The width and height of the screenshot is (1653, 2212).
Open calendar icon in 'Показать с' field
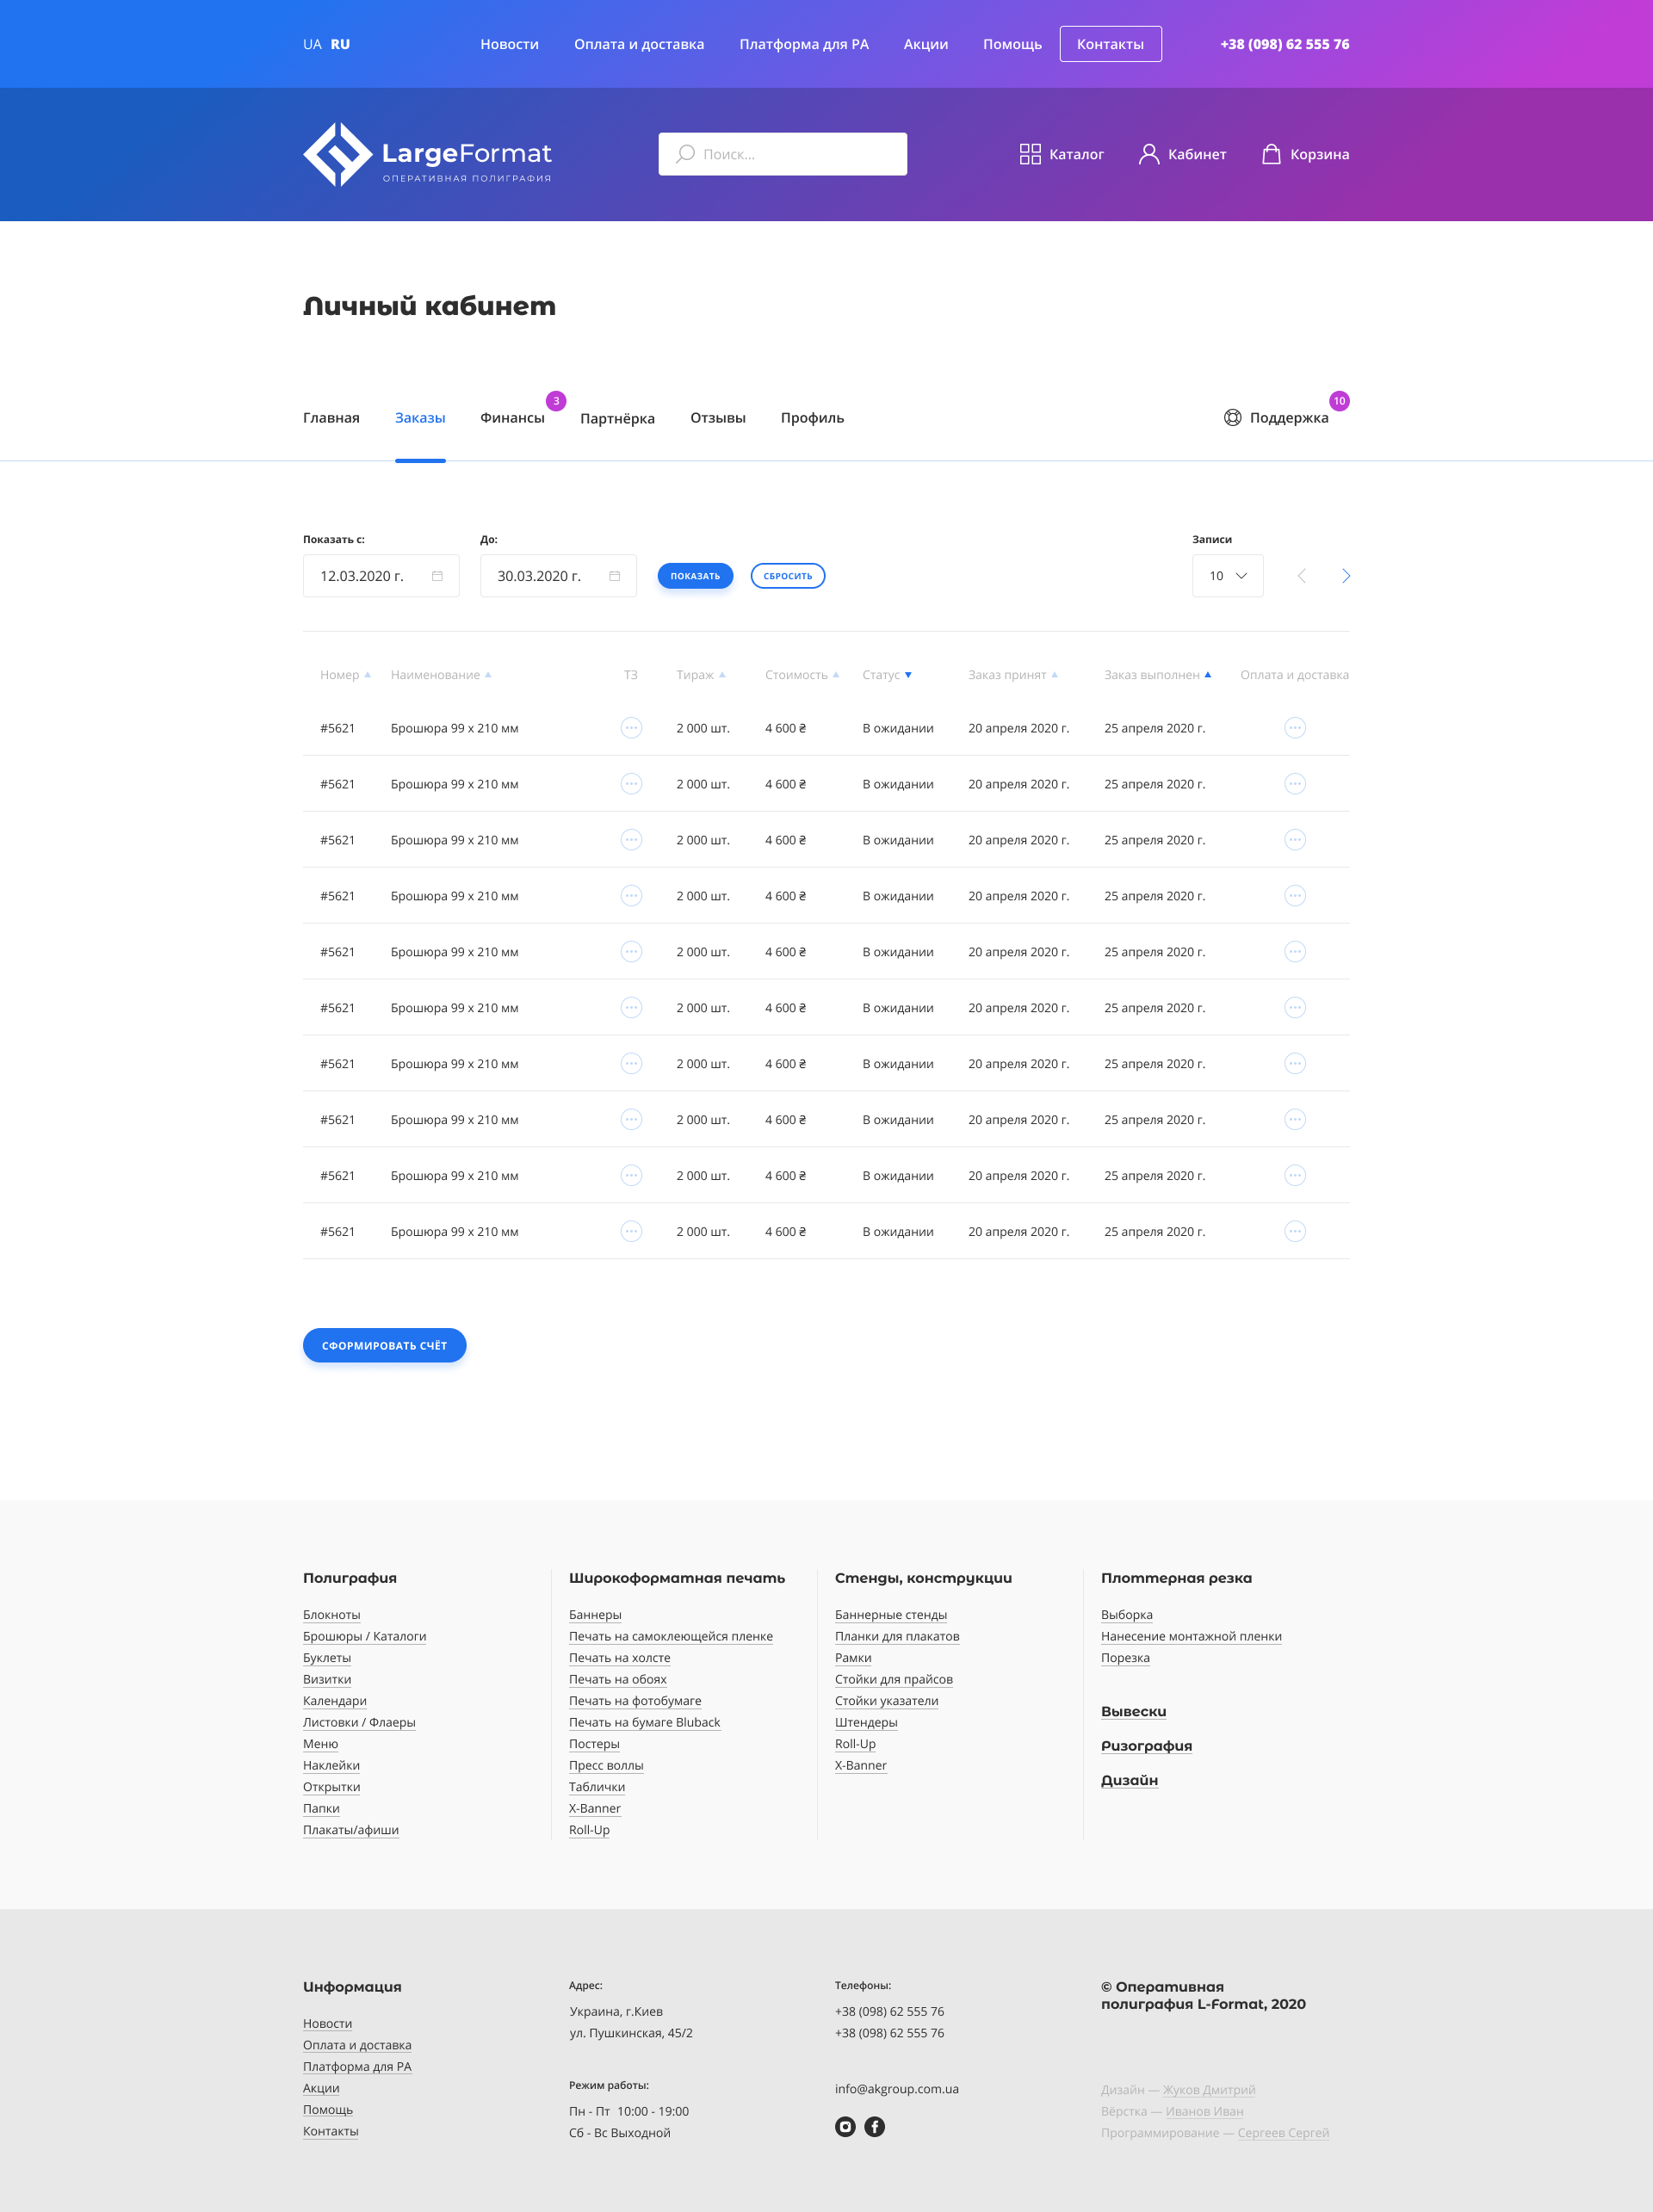point(437,576)
